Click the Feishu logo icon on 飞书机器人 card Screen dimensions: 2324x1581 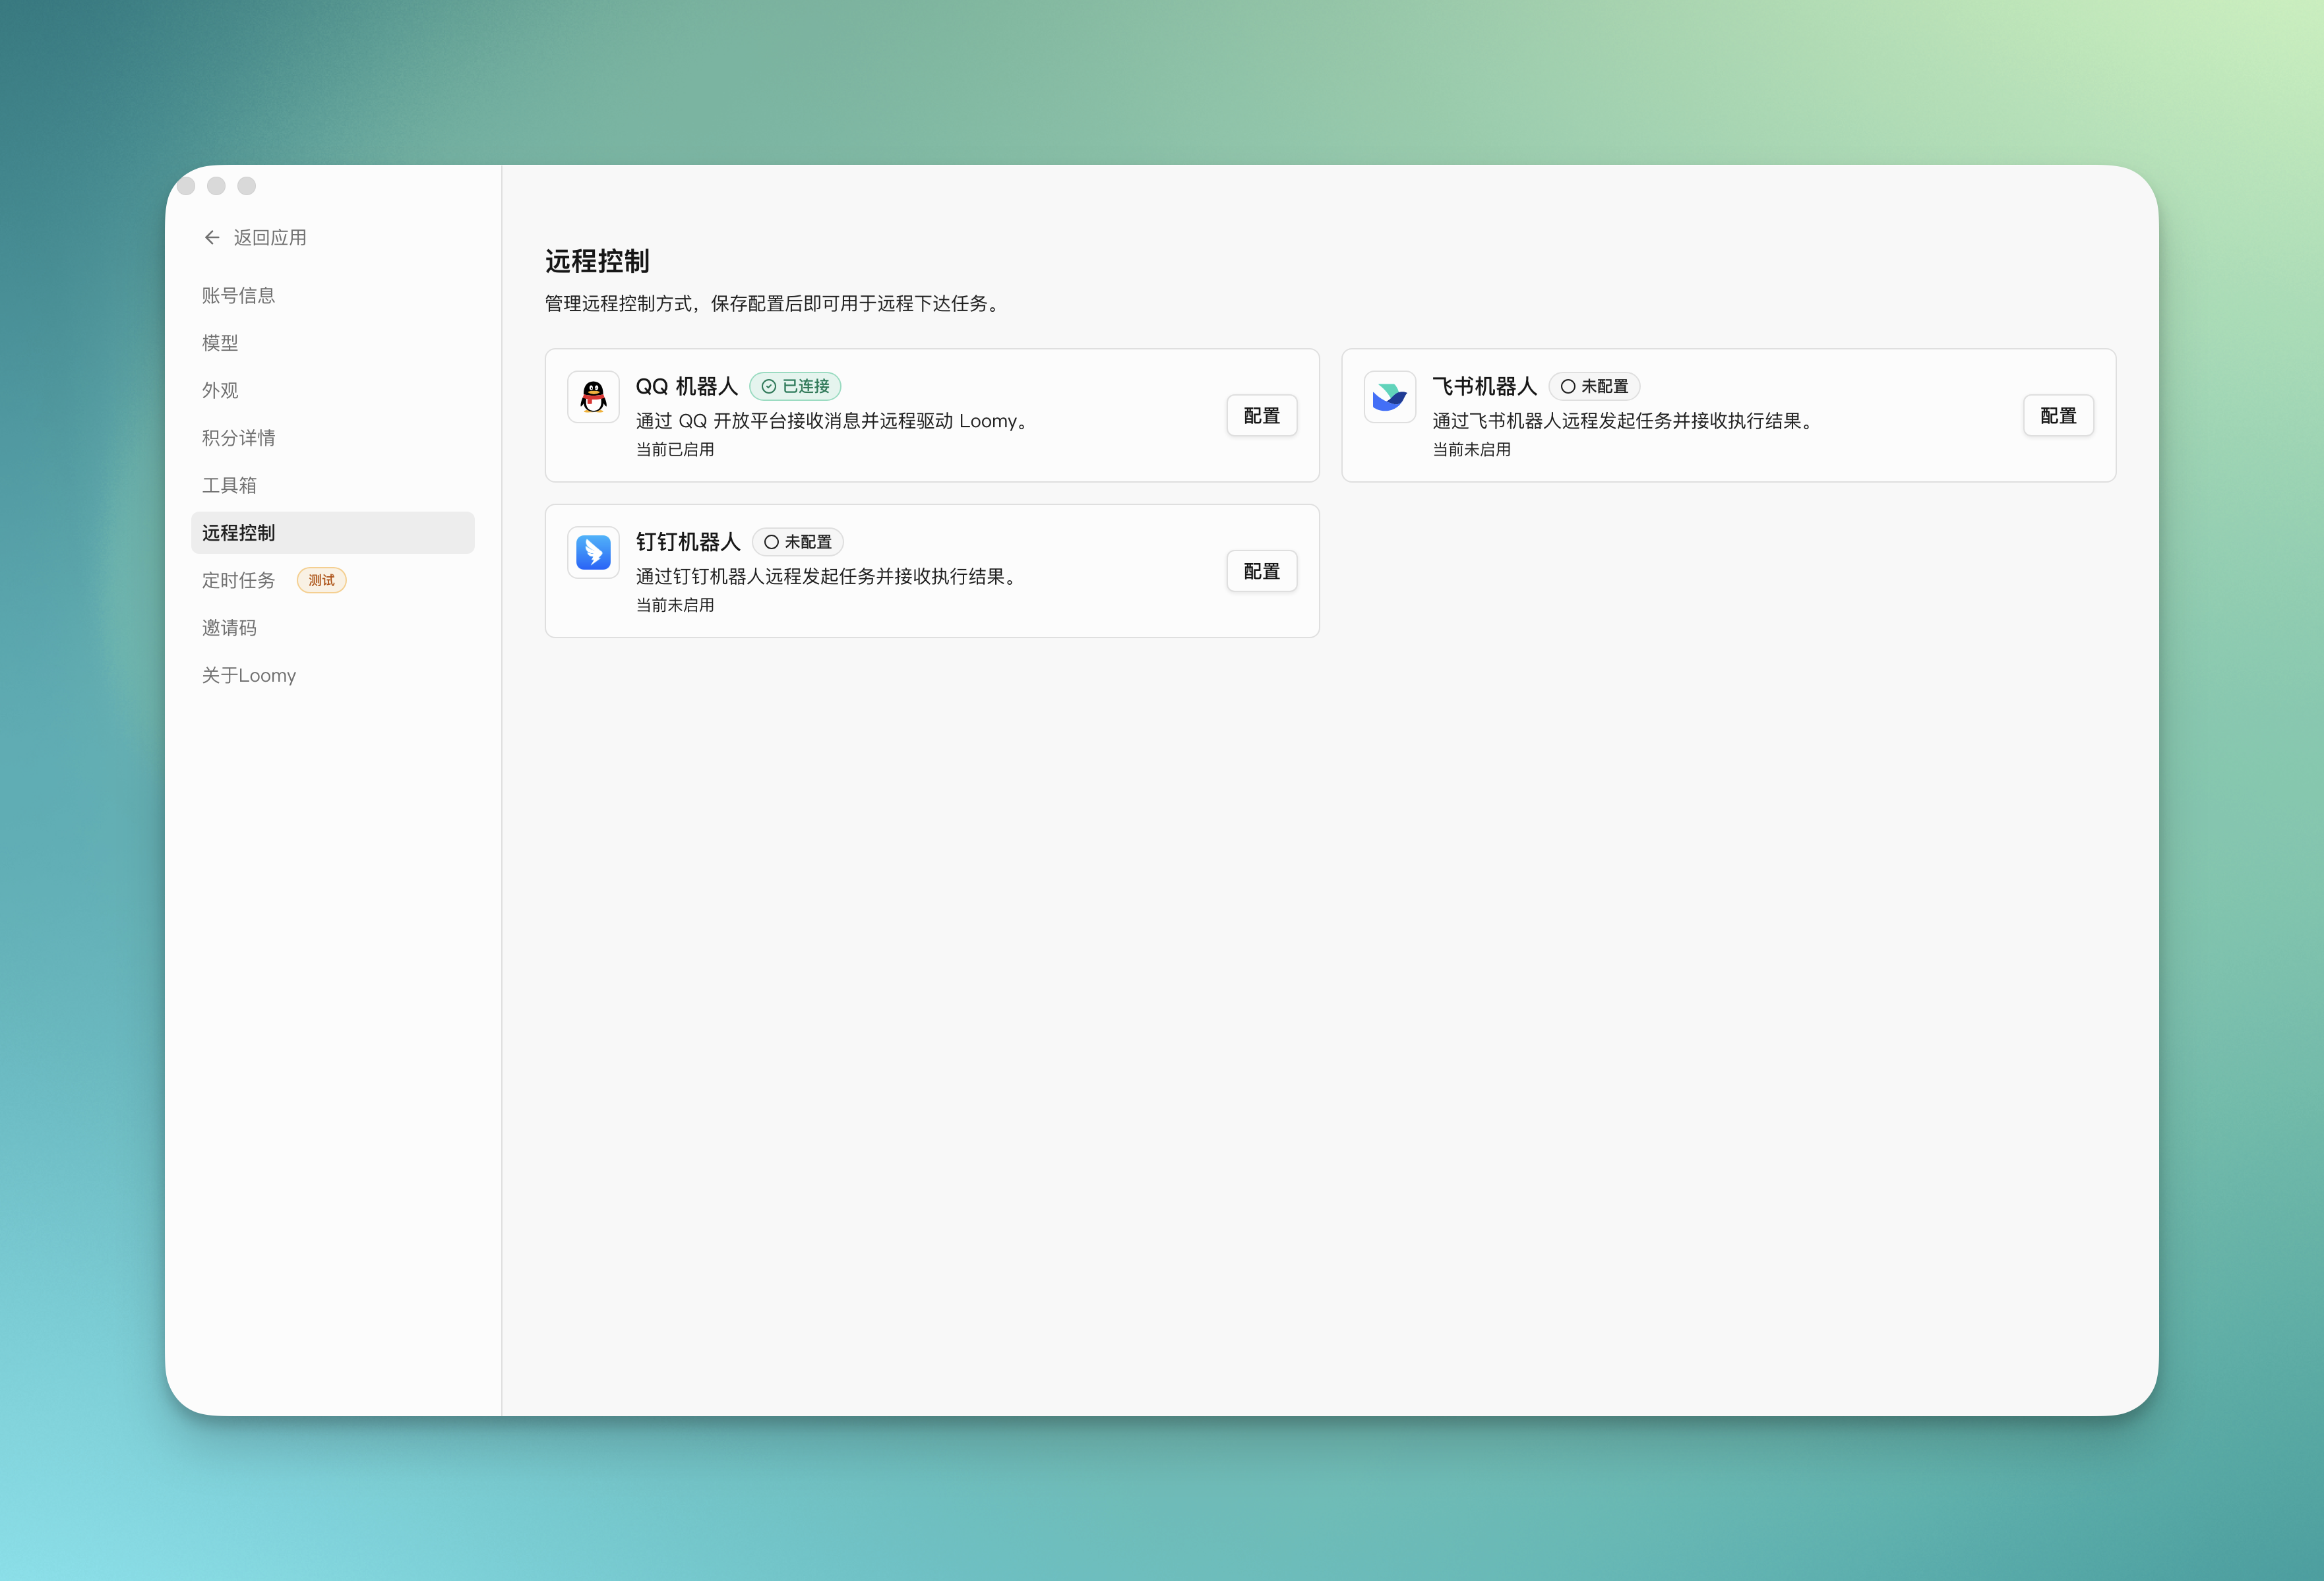coord(1390,396)
